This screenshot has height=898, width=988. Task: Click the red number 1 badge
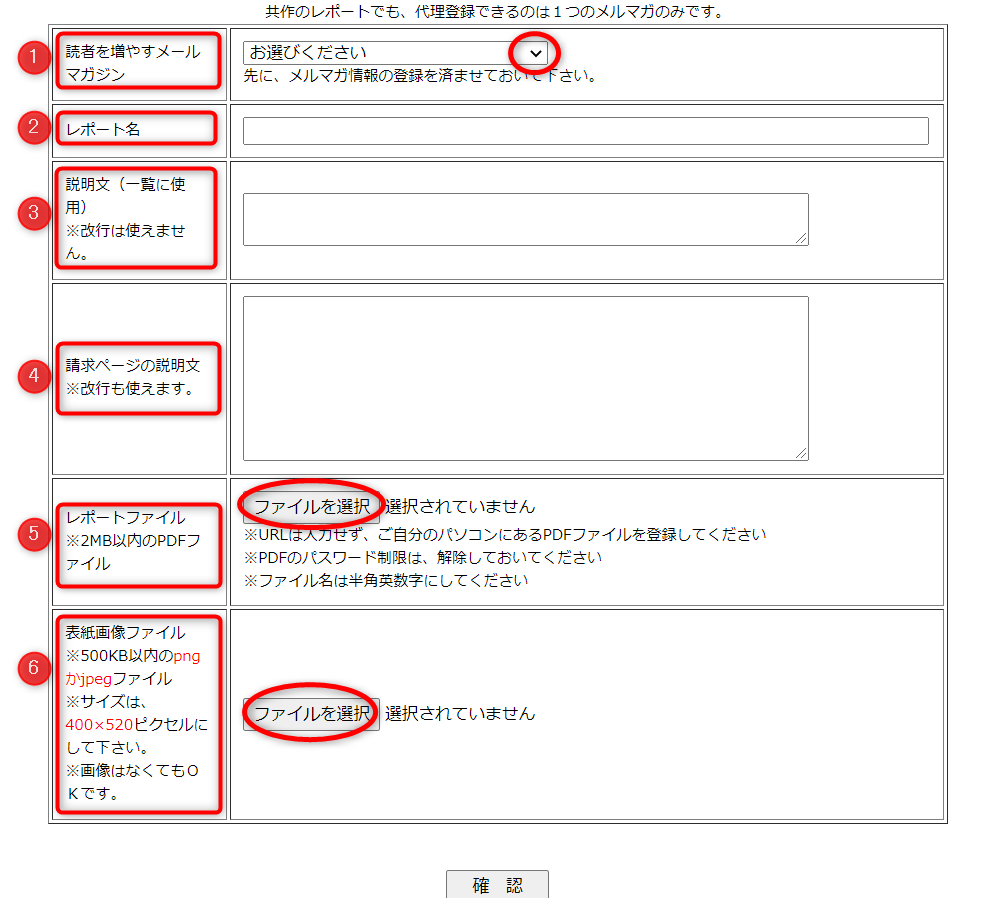coord(35,58)
